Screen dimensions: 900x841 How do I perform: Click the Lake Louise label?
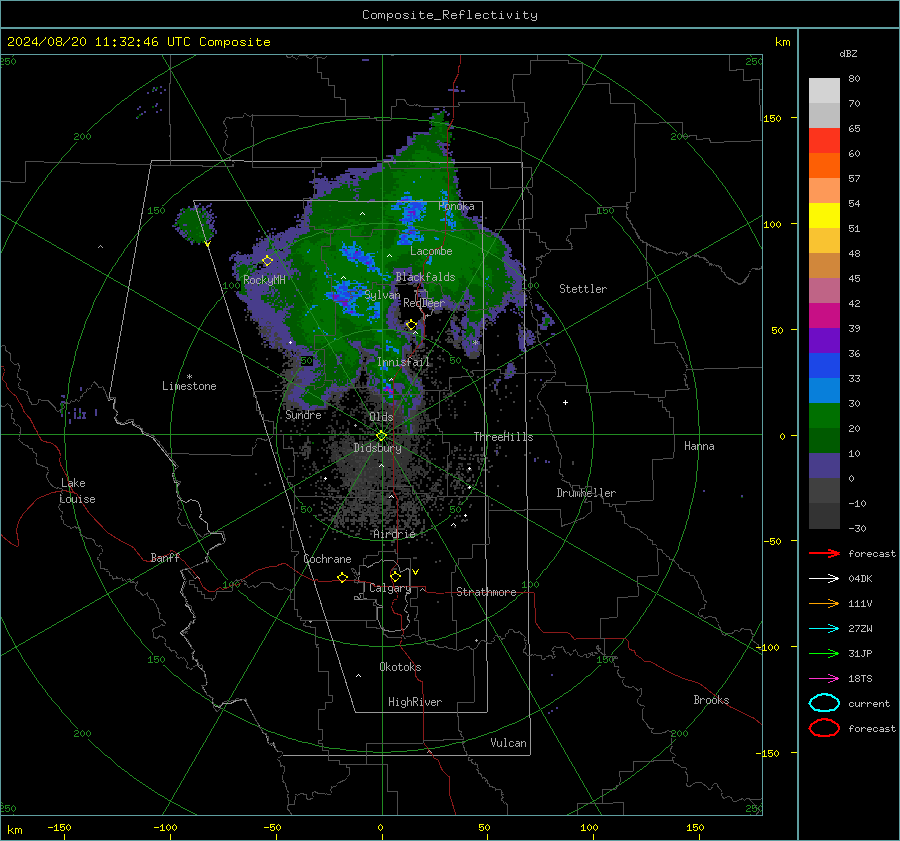click(x=77, y=491)
